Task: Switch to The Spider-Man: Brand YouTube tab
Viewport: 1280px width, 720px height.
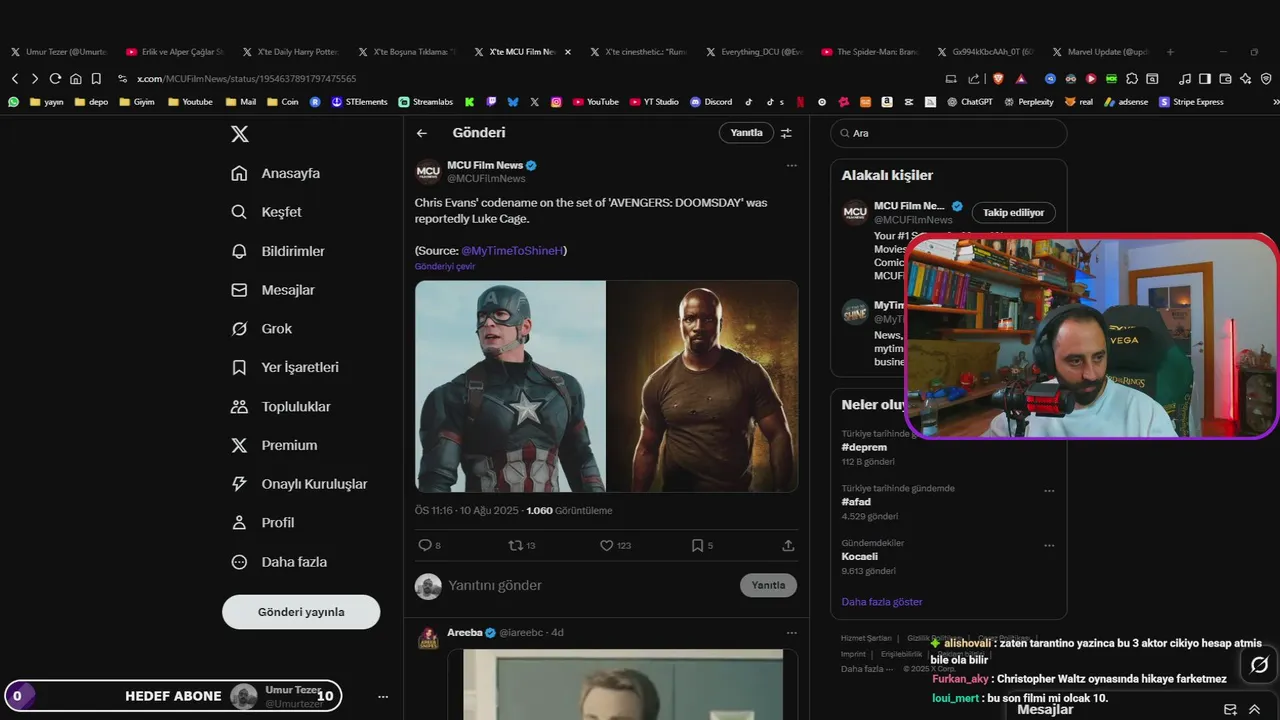Action: click(x=869, y=51)
